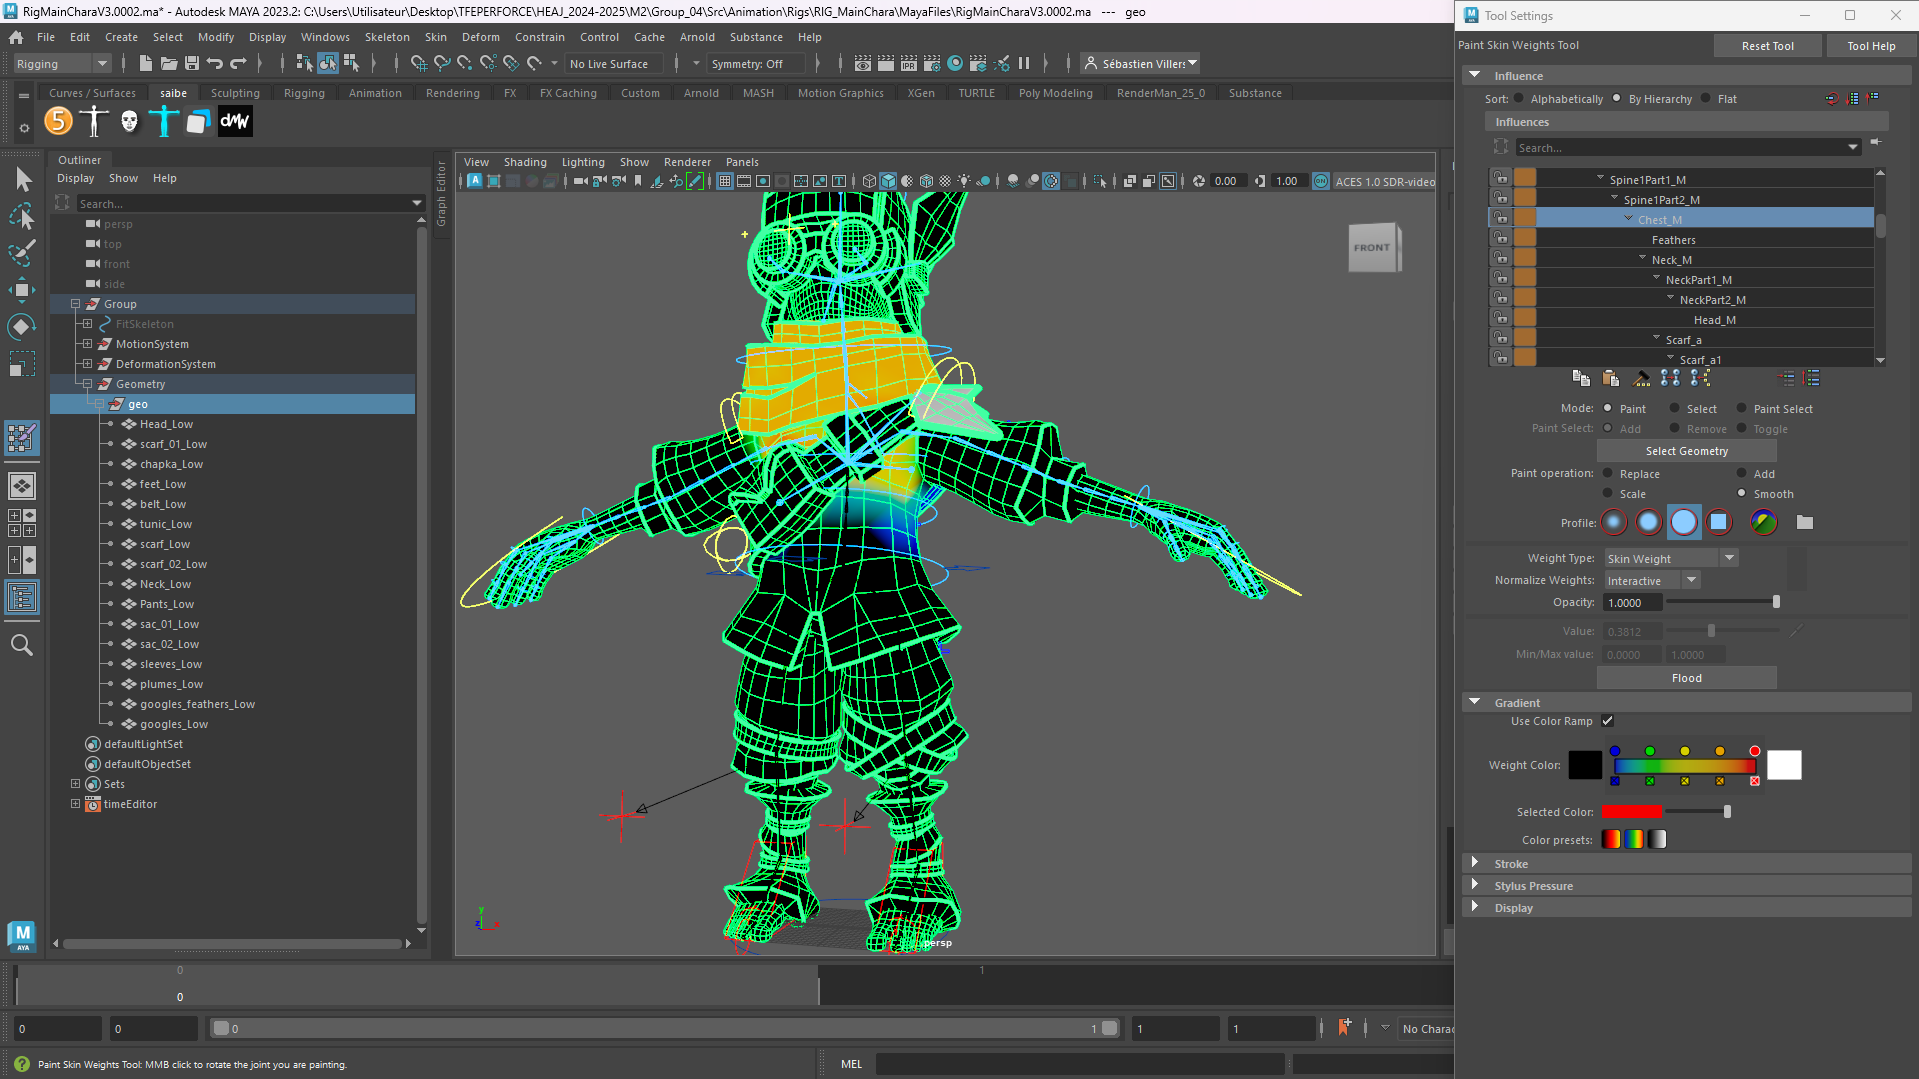Screen dimensions: 1919x1079
Task: Open the Skin menu
Action: [x=435, y=37]
